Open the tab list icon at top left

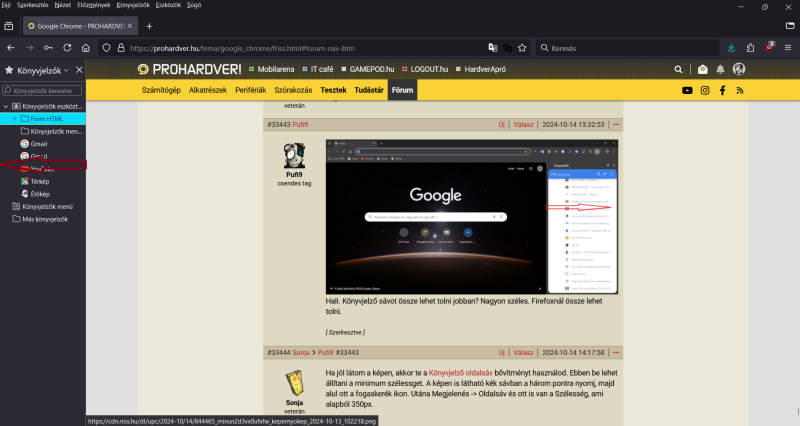pos(9,26)
